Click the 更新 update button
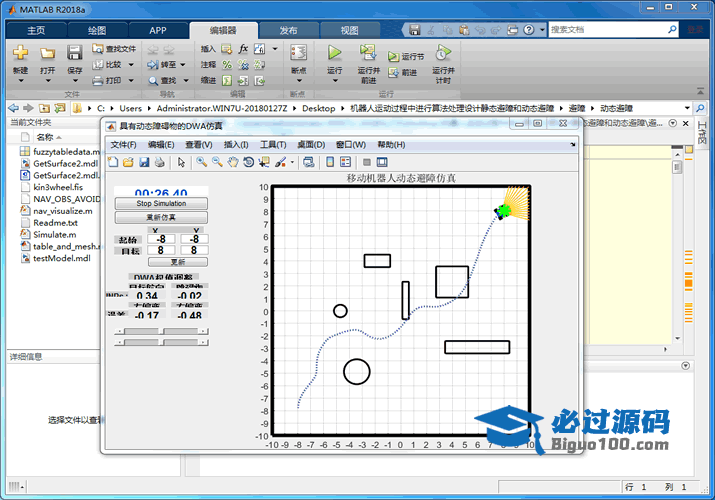 178,262
